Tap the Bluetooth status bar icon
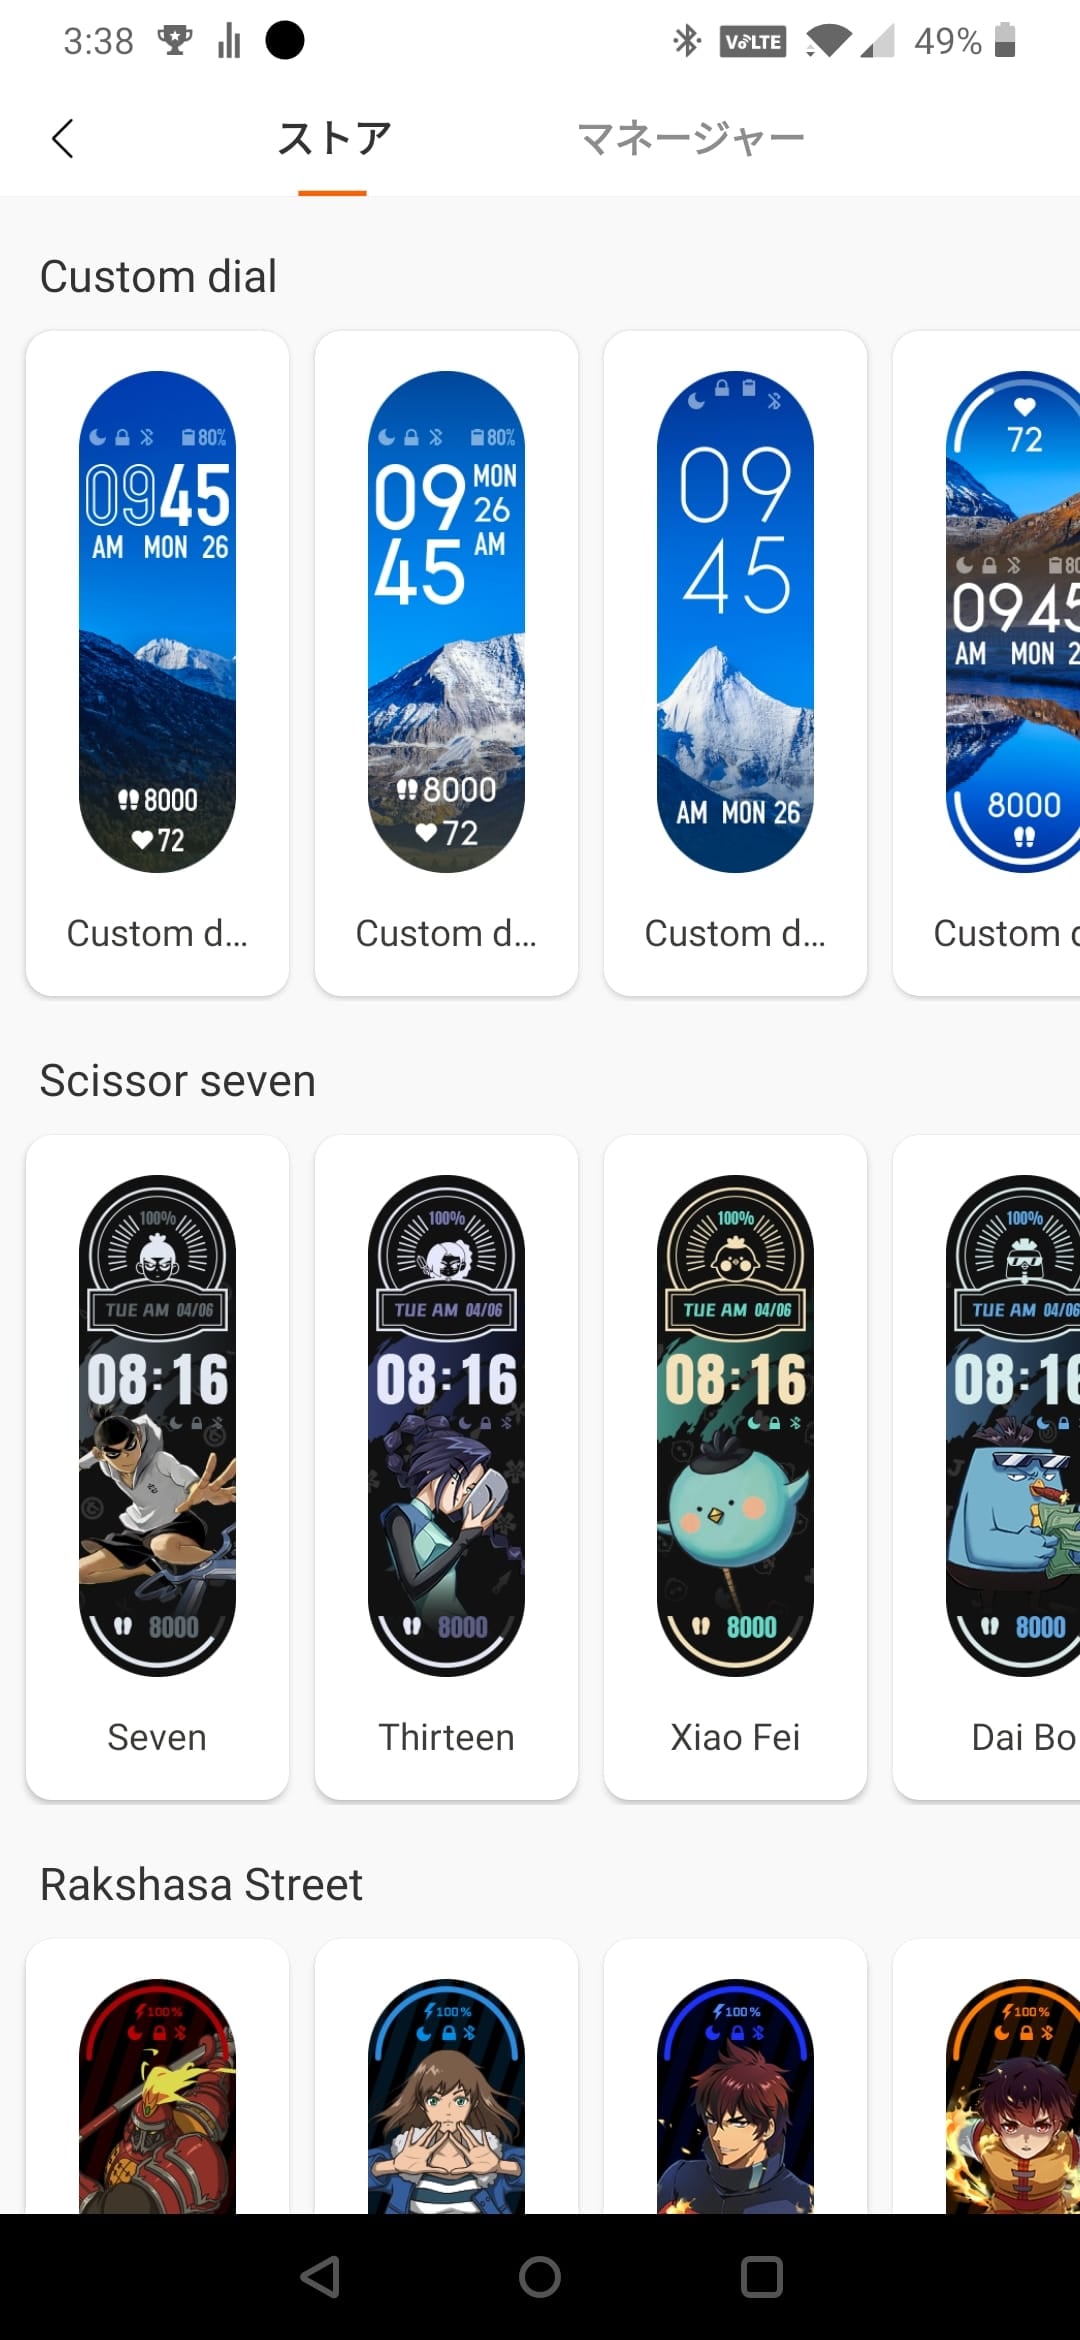Screen dimensions: 1080x2340 (x=687, y=41)
